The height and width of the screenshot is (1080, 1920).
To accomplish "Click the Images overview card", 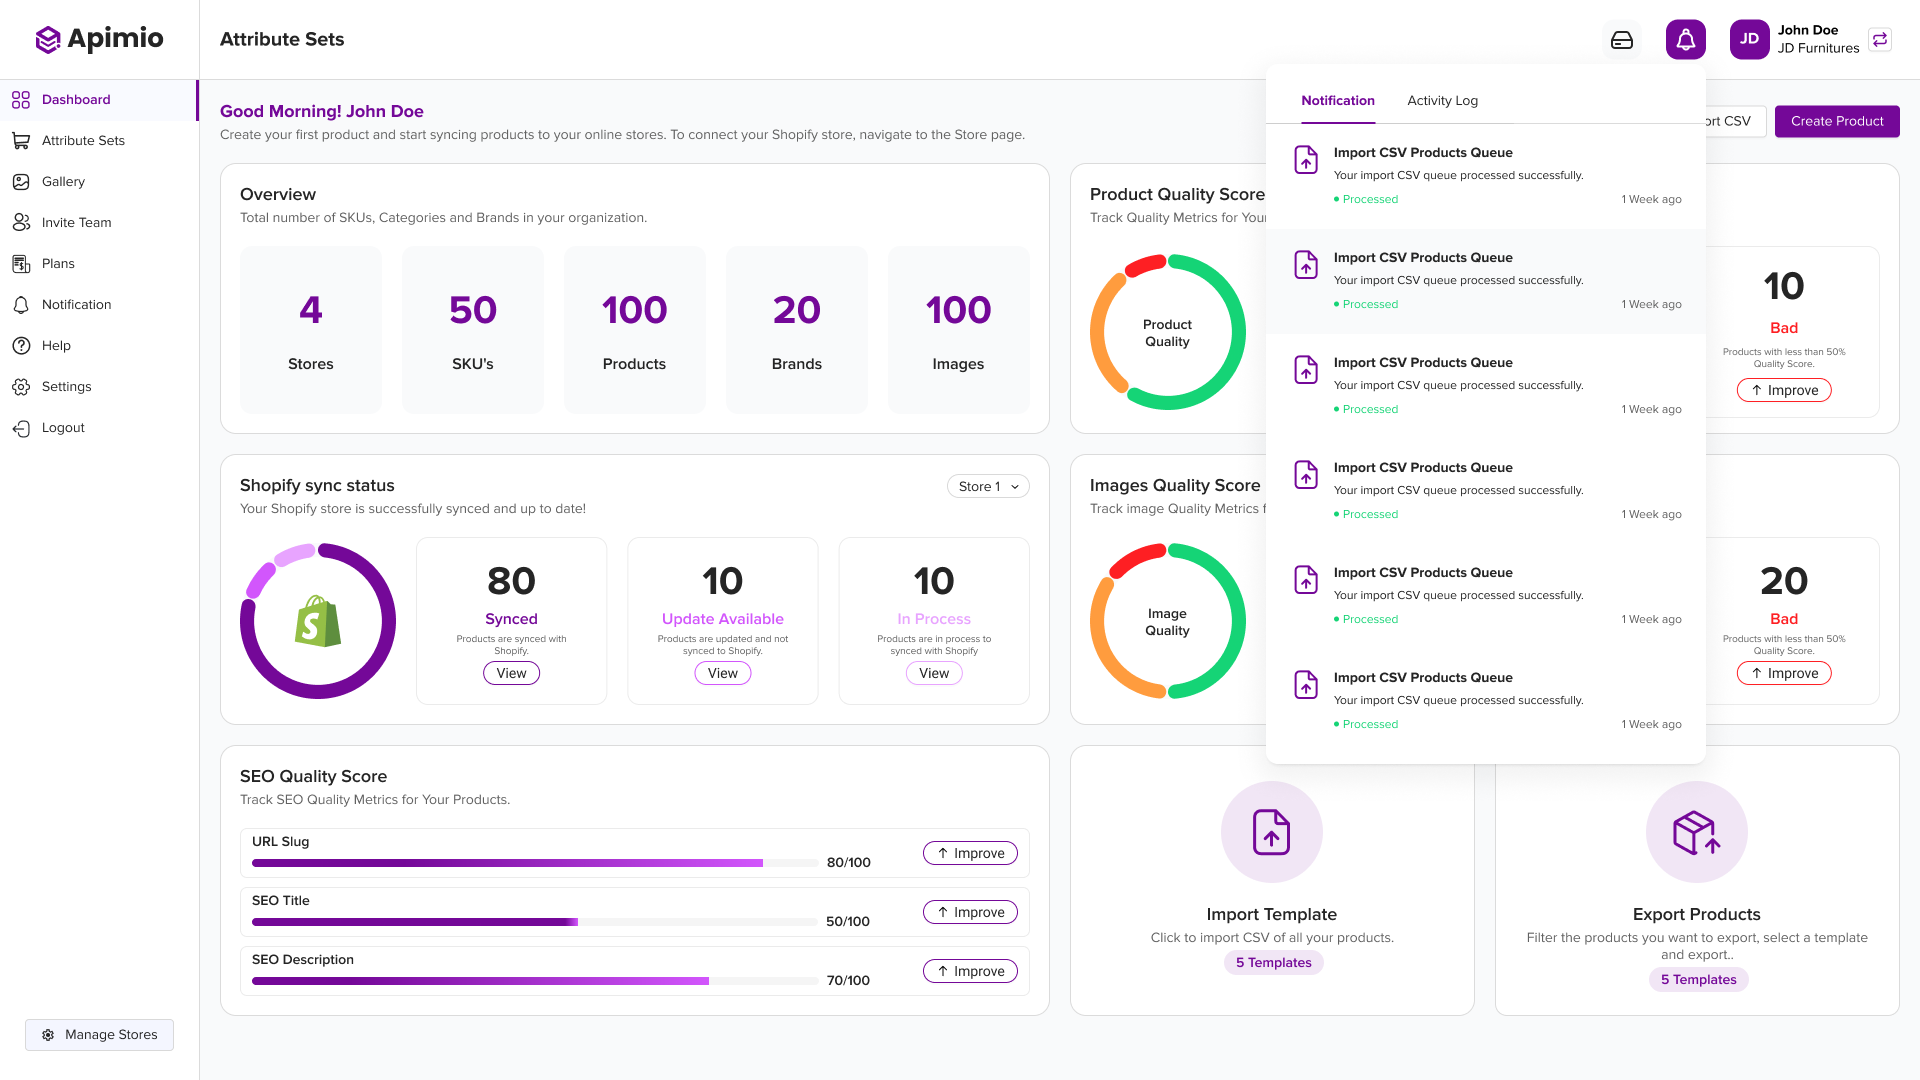I will [x=959, y=330].
